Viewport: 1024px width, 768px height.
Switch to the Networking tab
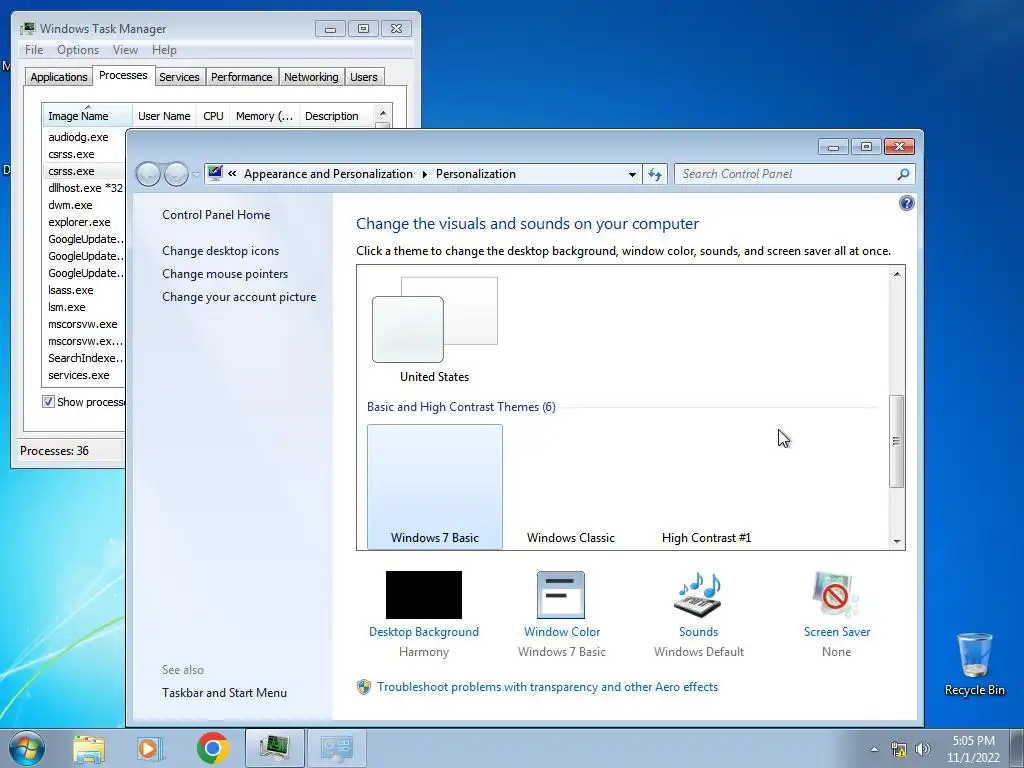[x=311, y=77]
